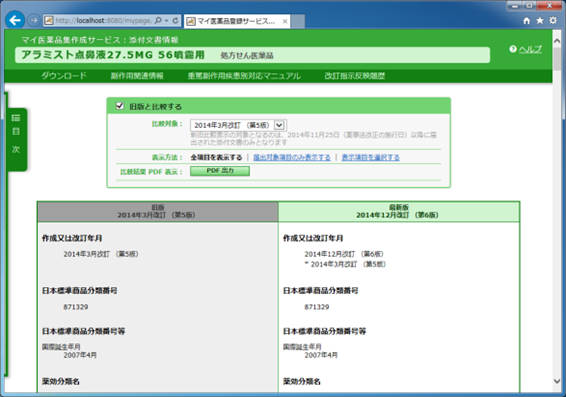The image size is (566, 397).
Task: Open the browser home icon
Action: point(527,21)
